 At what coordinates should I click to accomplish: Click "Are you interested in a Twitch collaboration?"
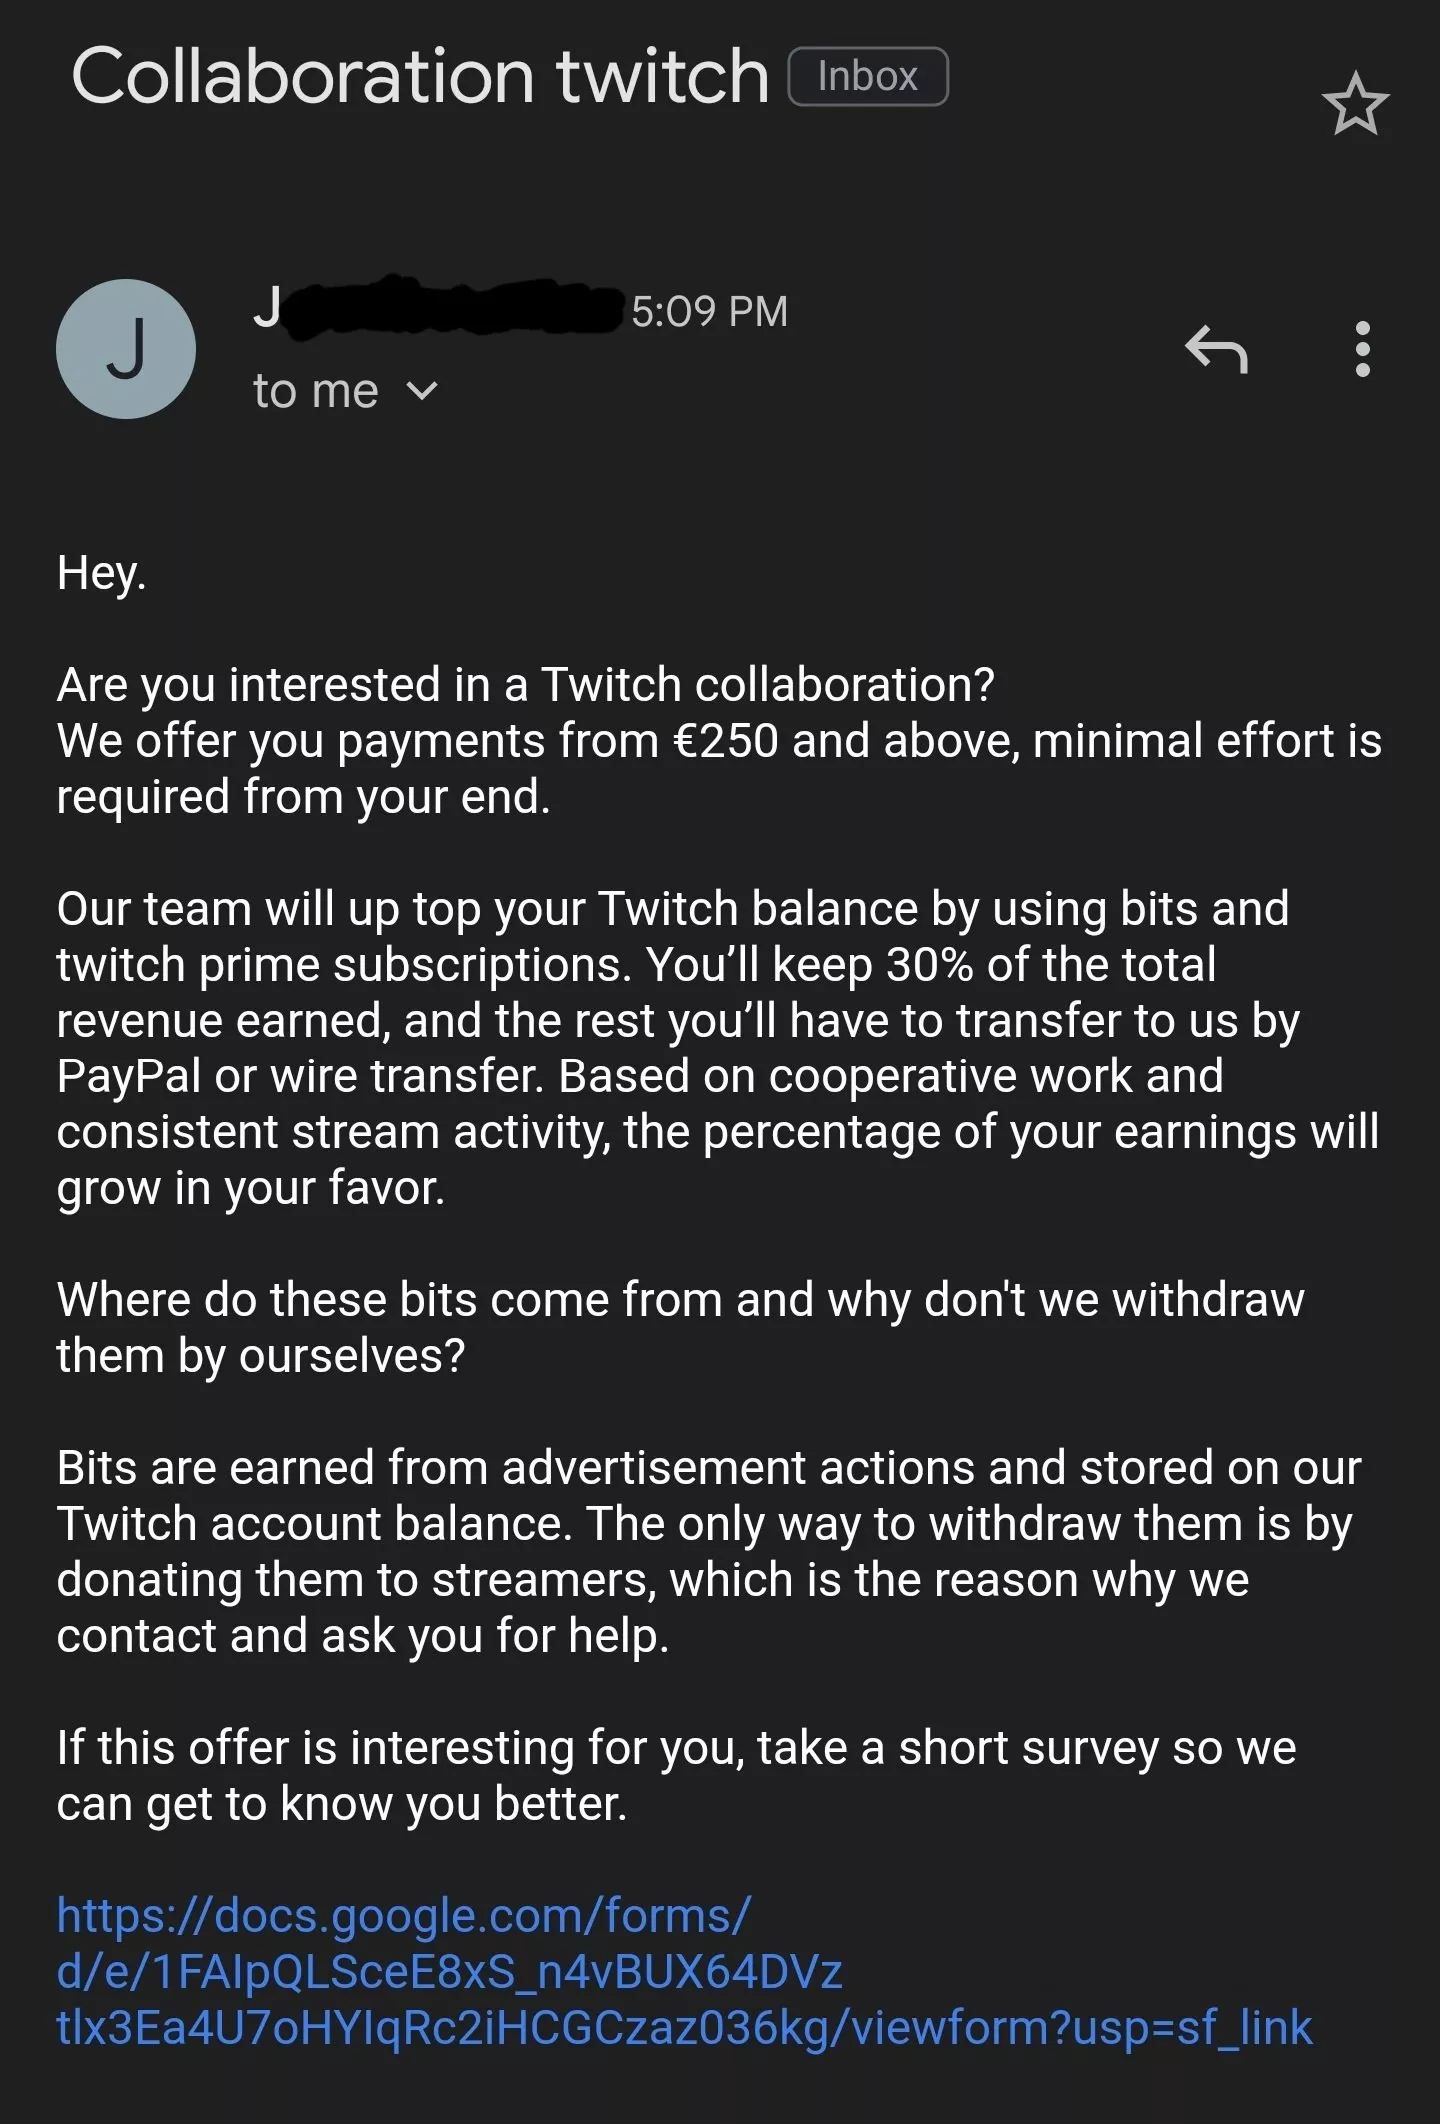(x=525, y=685)
